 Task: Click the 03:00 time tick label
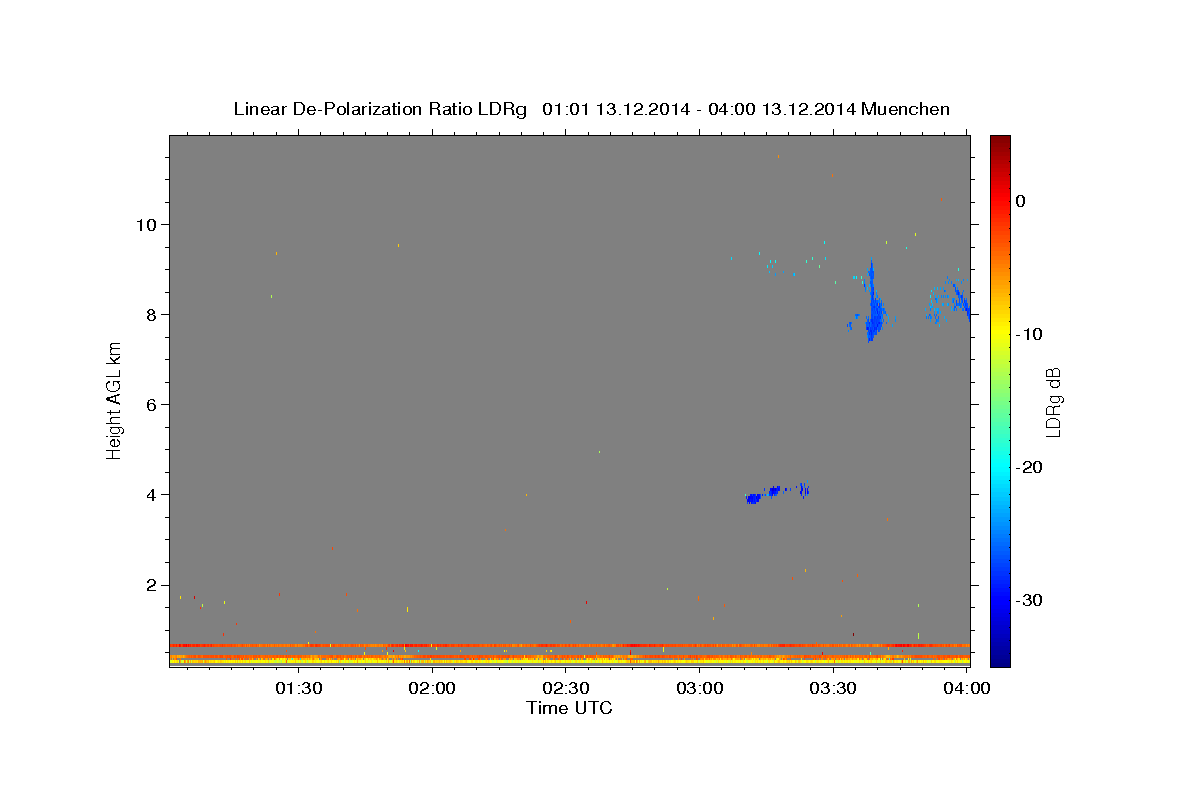[x=700, y=688]
